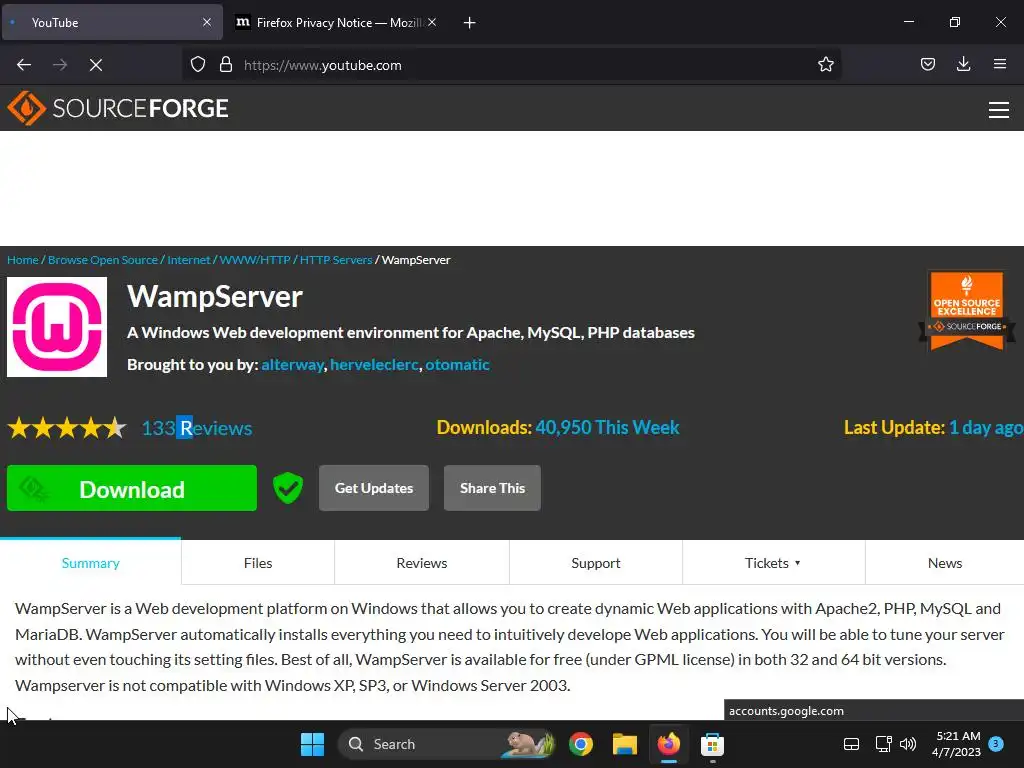Open the Files tab

coord(258,562)
